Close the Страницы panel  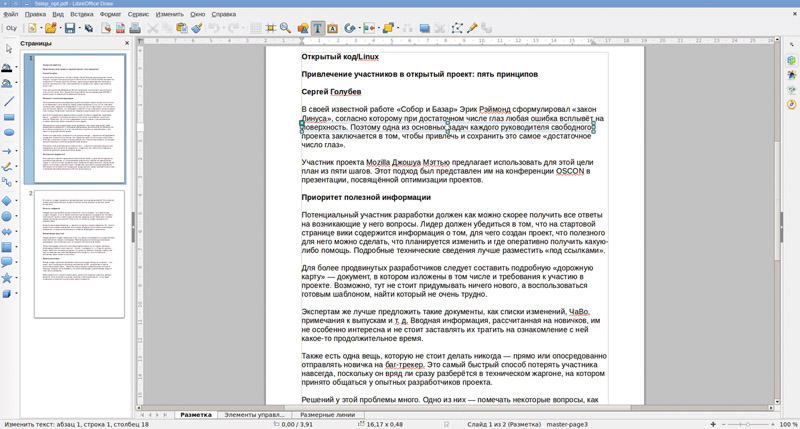click(x=127, y=43)
